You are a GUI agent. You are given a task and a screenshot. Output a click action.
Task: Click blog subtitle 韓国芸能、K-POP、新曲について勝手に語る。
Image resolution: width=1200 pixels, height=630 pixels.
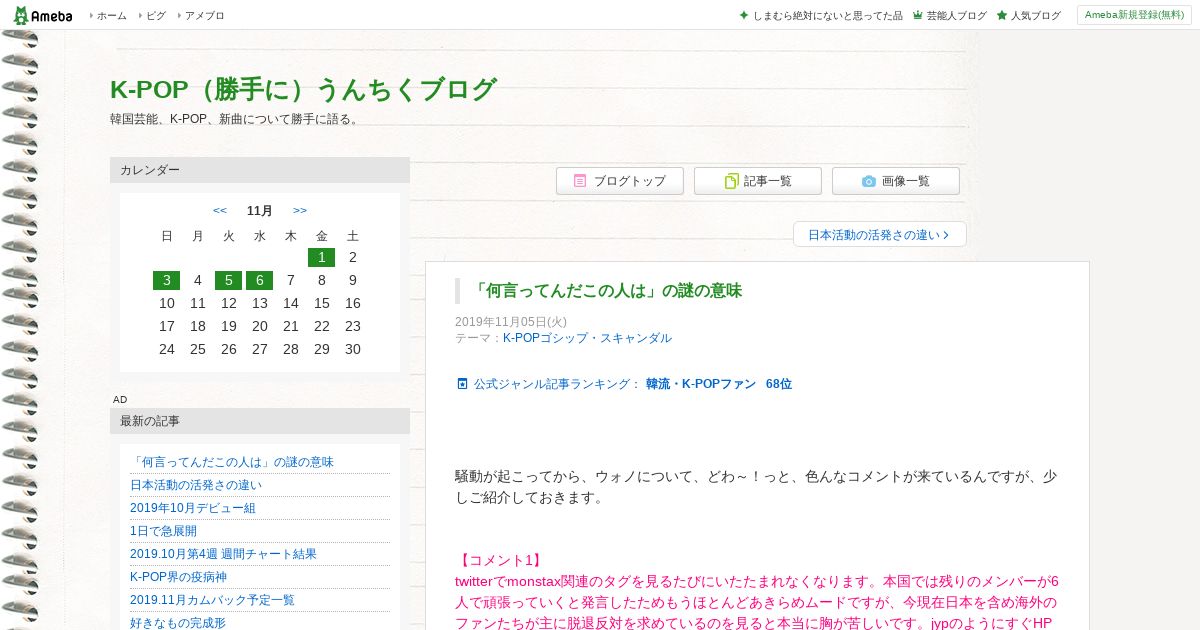[x=235, y=119]
